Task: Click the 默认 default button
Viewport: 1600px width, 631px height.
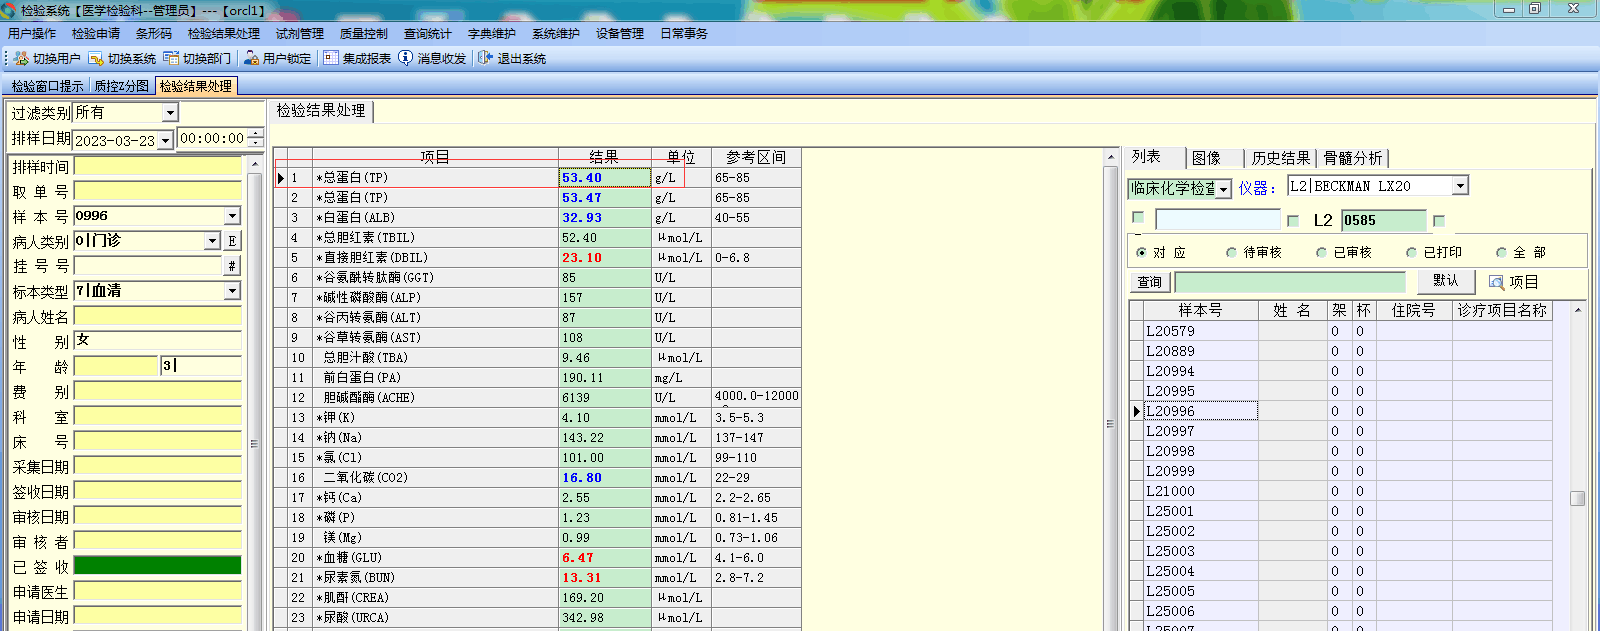Action: [x=1445, y=281]
